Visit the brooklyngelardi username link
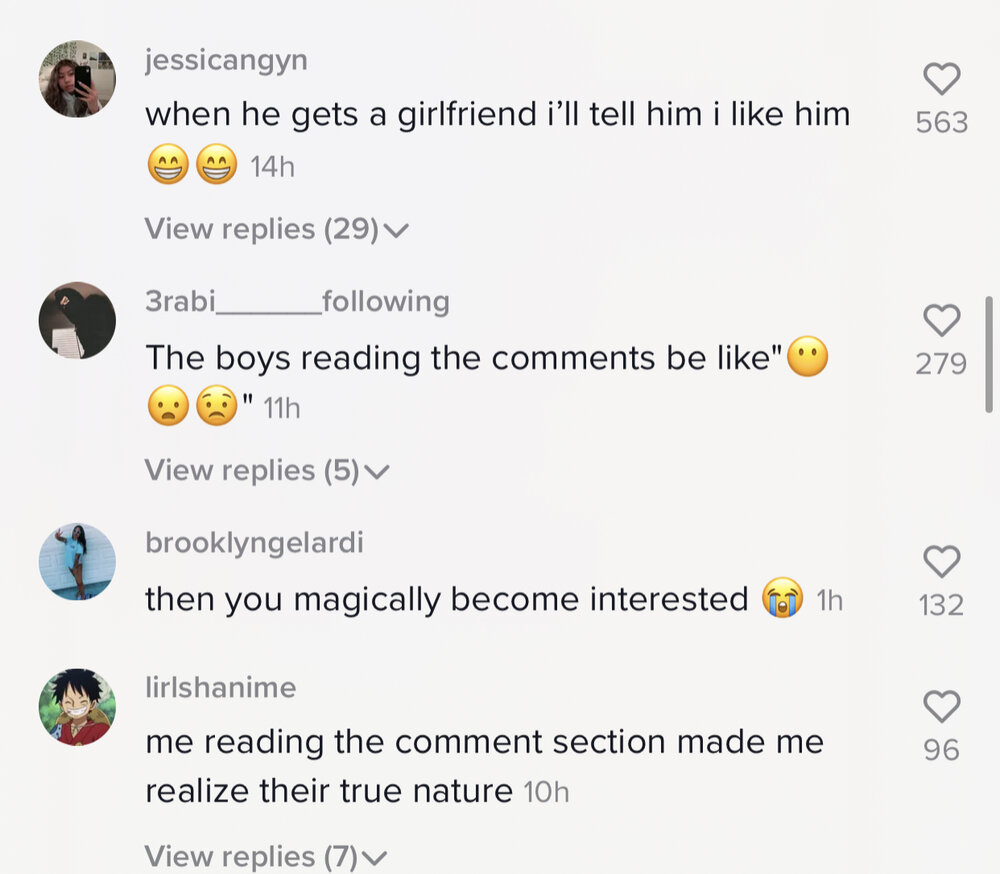The width and height of the screenshot is (1000, 874). (254, 543)
